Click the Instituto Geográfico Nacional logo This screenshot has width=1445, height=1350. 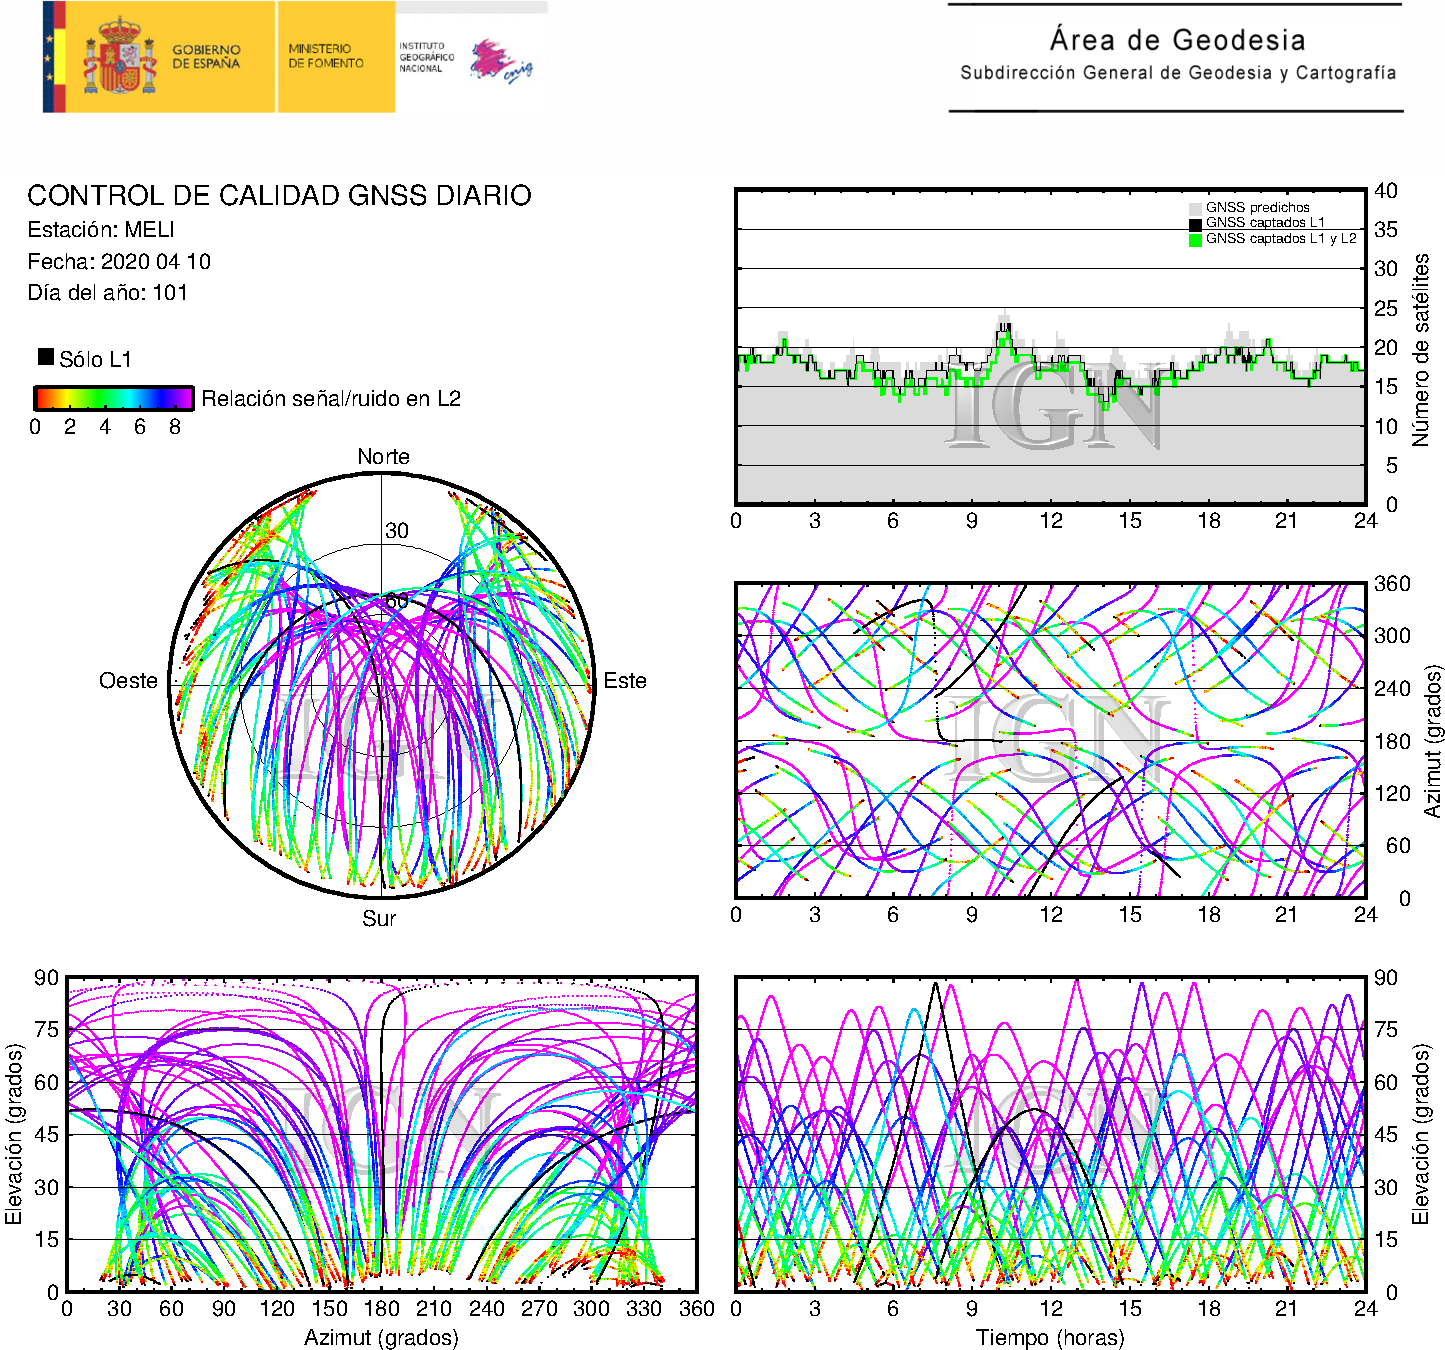click(x=465, y=58)
